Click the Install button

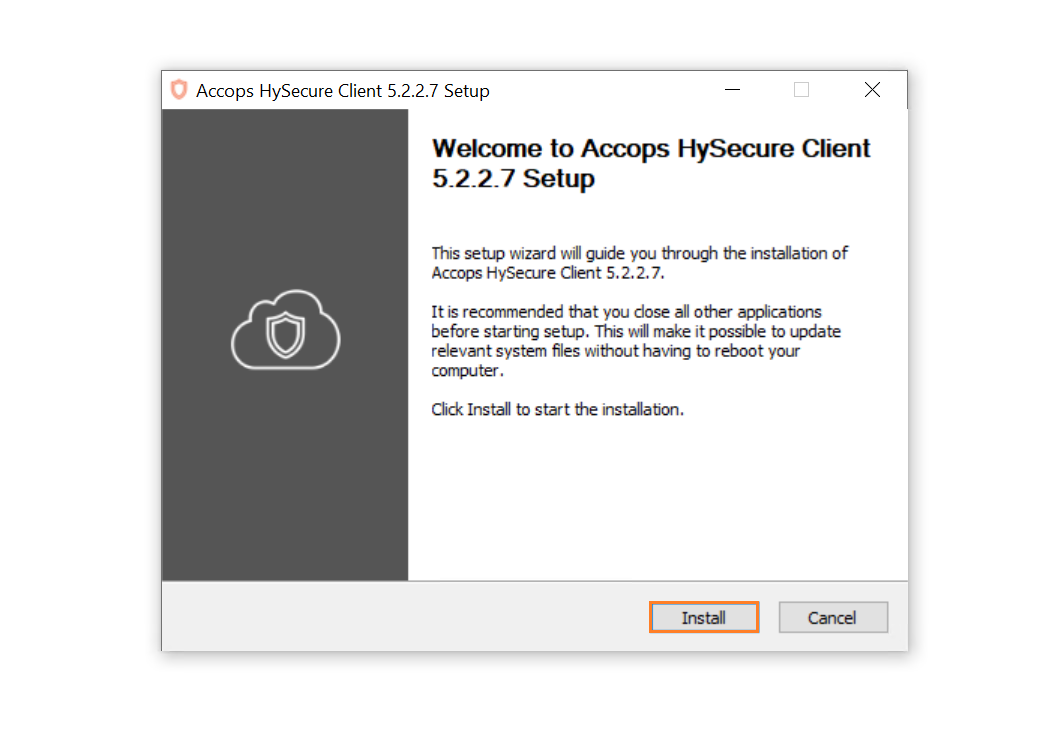point(704,617)
